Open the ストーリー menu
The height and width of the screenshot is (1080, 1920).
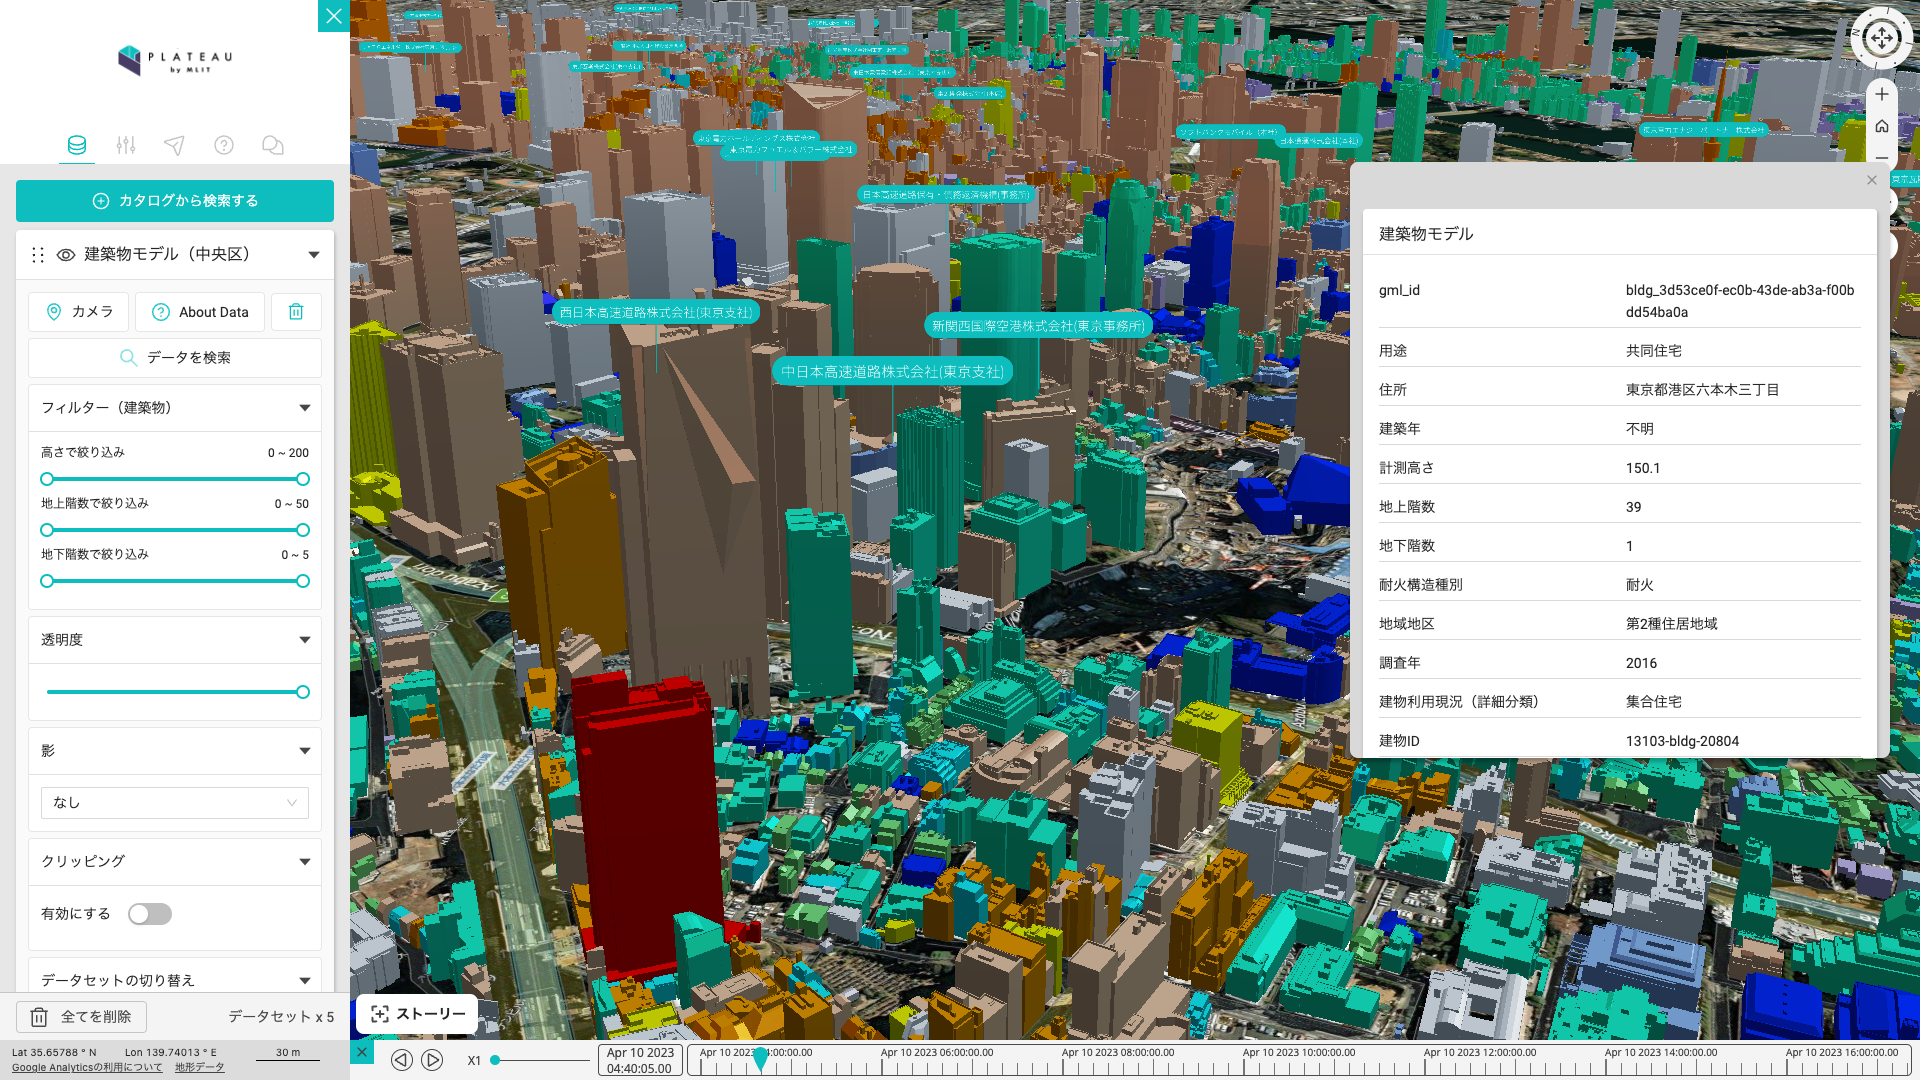pyautogui.click(x=416, y=1013)
